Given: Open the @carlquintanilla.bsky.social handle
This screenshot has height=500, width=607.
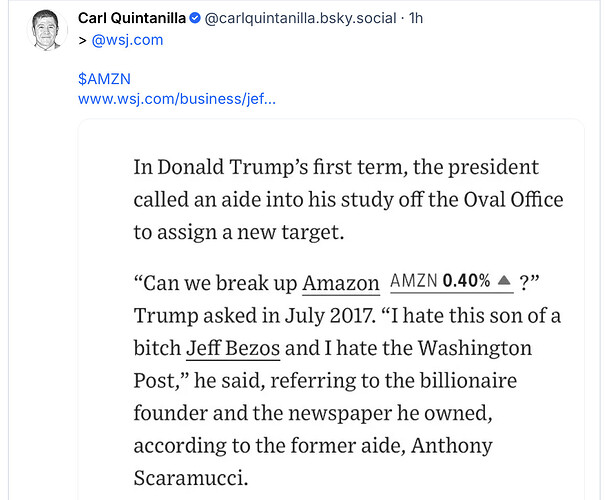Looking at the screenshot, I should (x=300, y=18).
